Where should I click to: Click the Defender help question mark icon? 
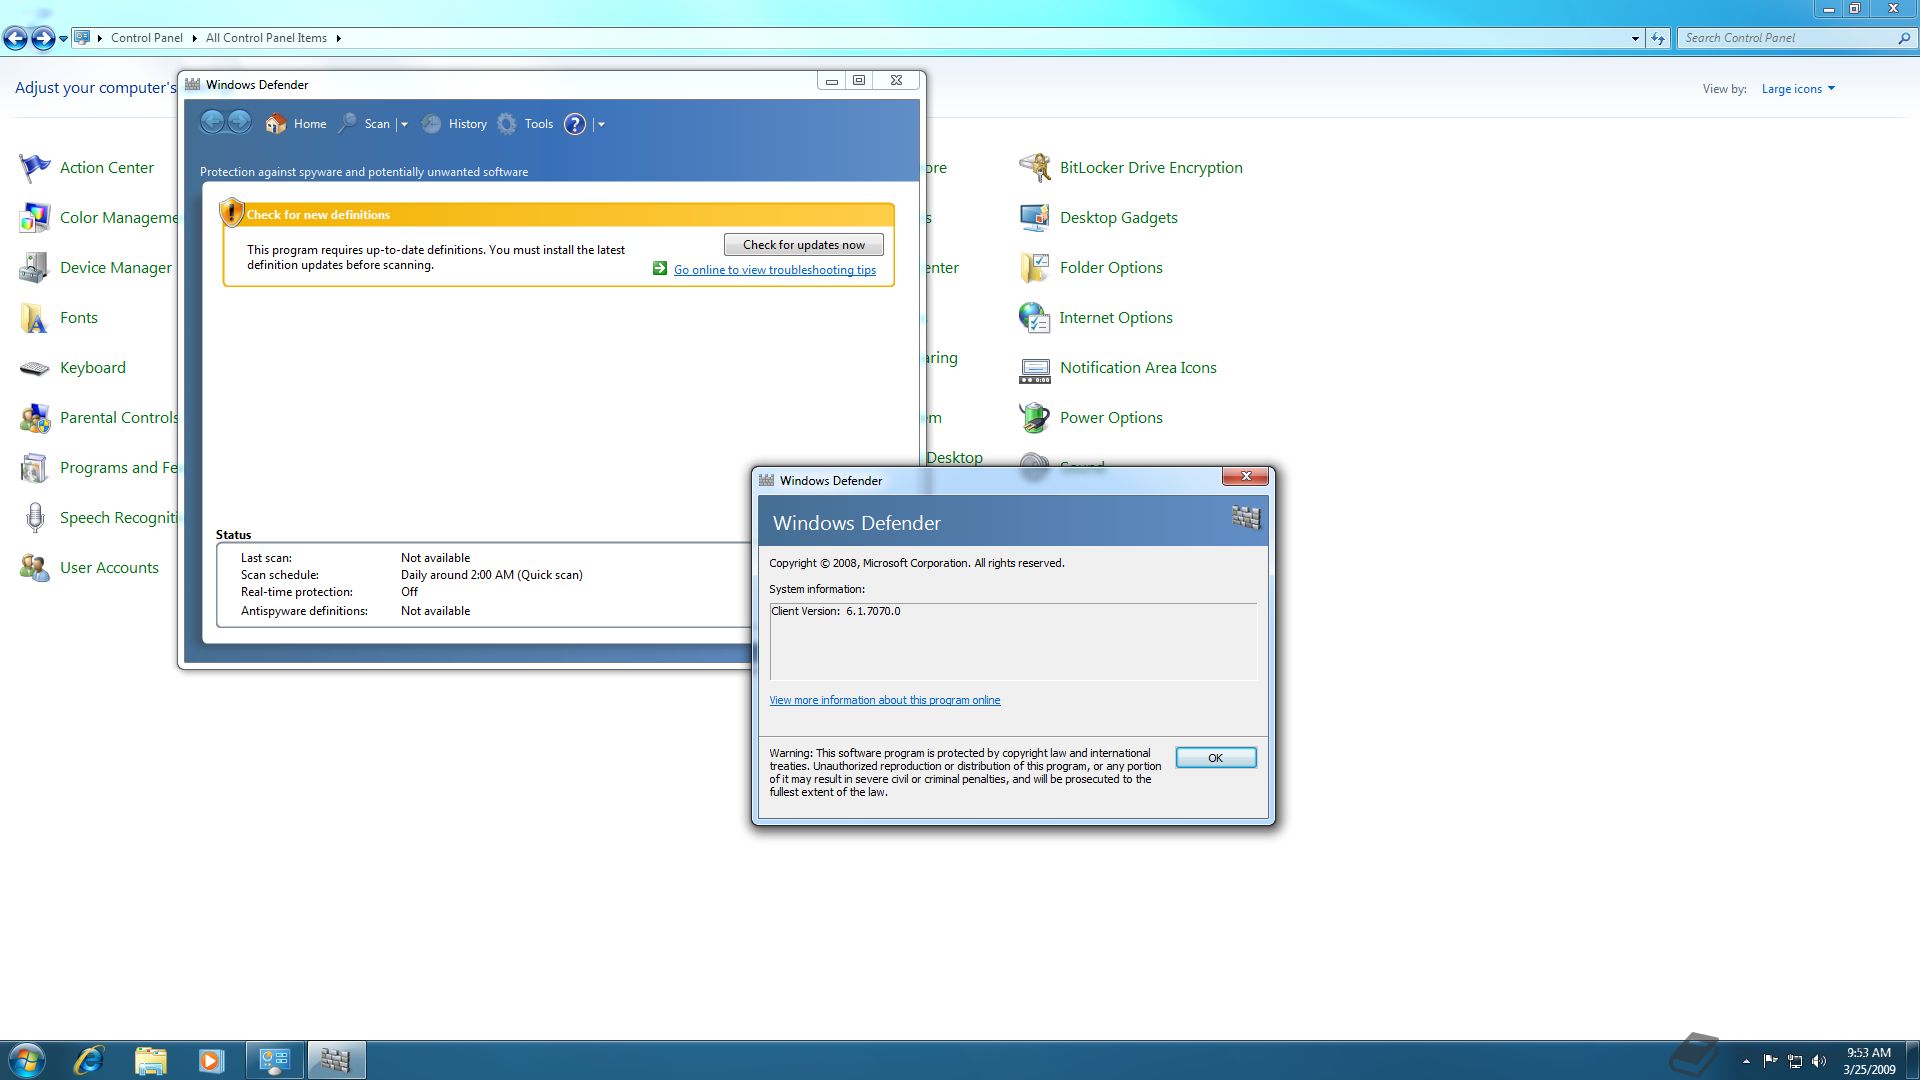(575, 124)
